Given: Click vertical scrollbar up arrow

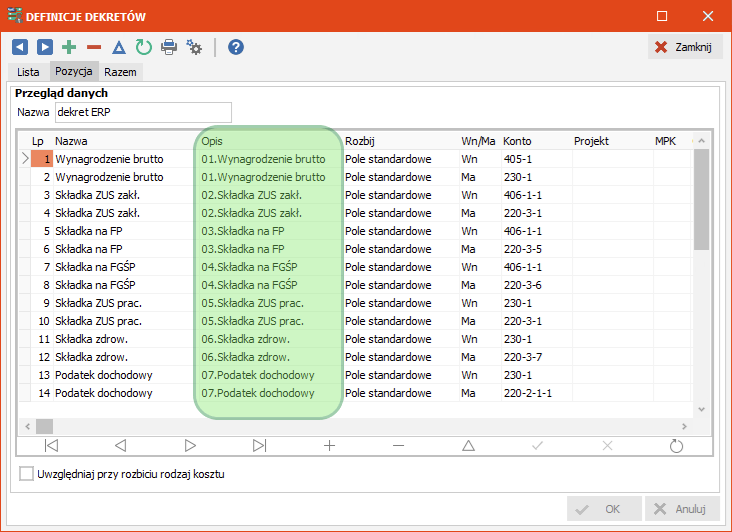Looking at the screenshot, I should [x=701, y=140].
